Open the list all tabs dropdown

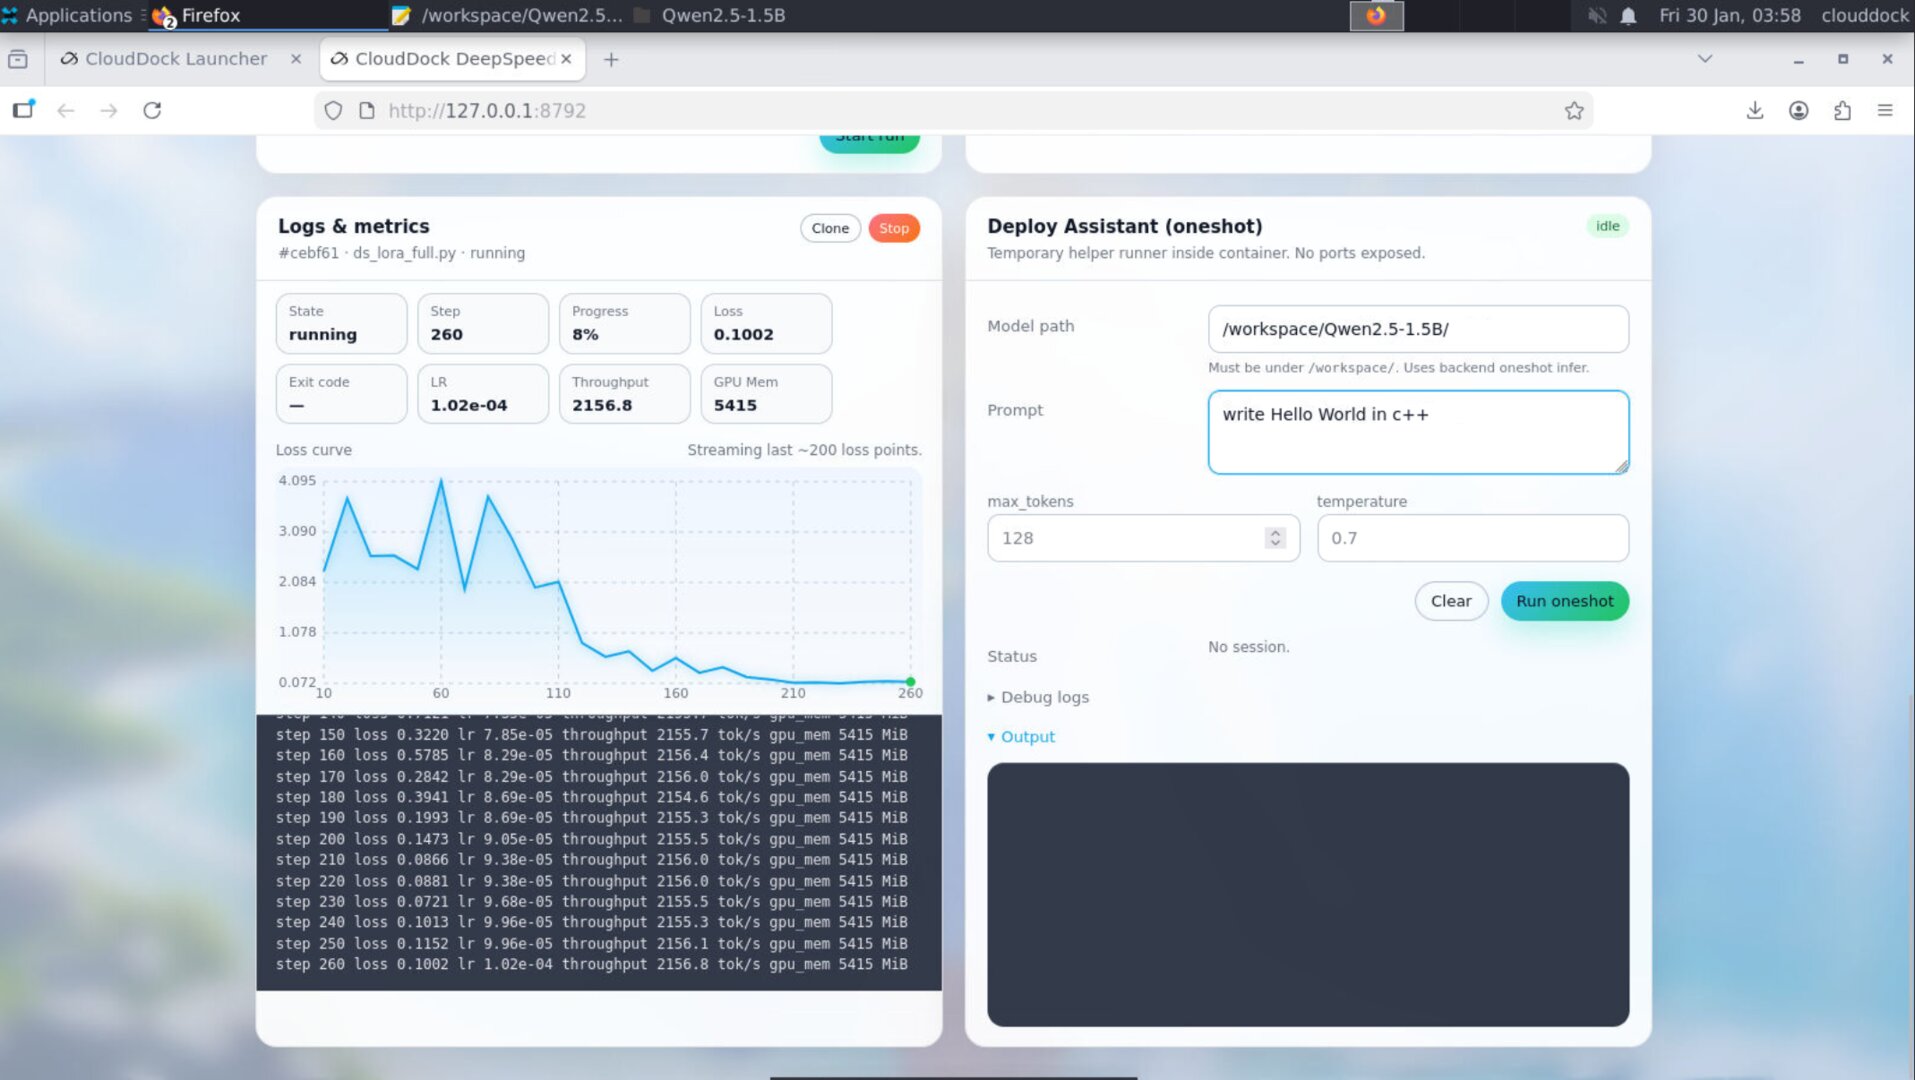coord(1704,59)
